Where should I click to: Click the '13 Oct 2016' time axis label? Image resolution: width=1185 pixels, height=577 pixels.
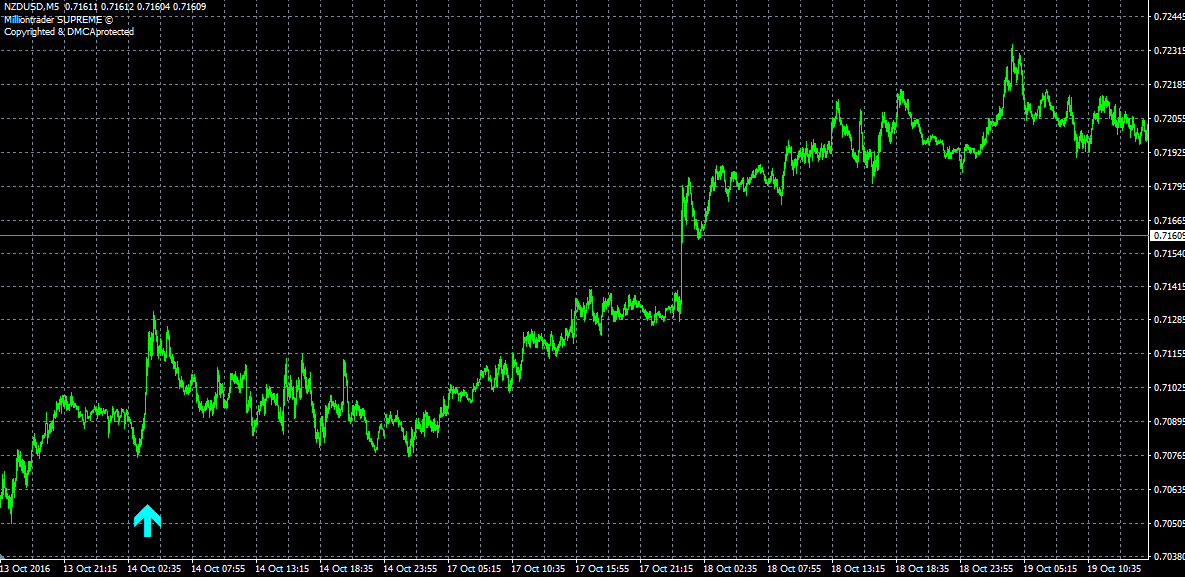click(x=24, y=568)
